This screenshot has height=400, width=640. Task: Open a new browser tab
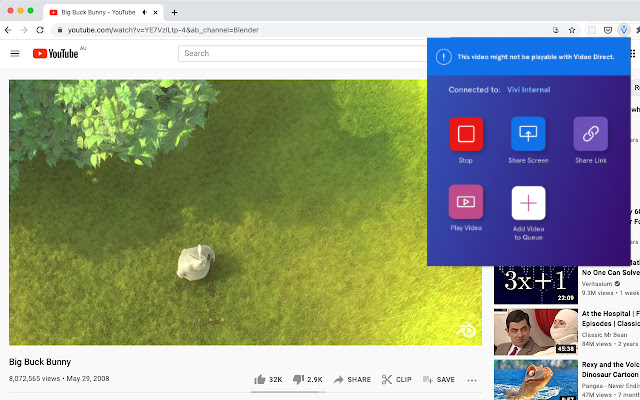point(174,13)
